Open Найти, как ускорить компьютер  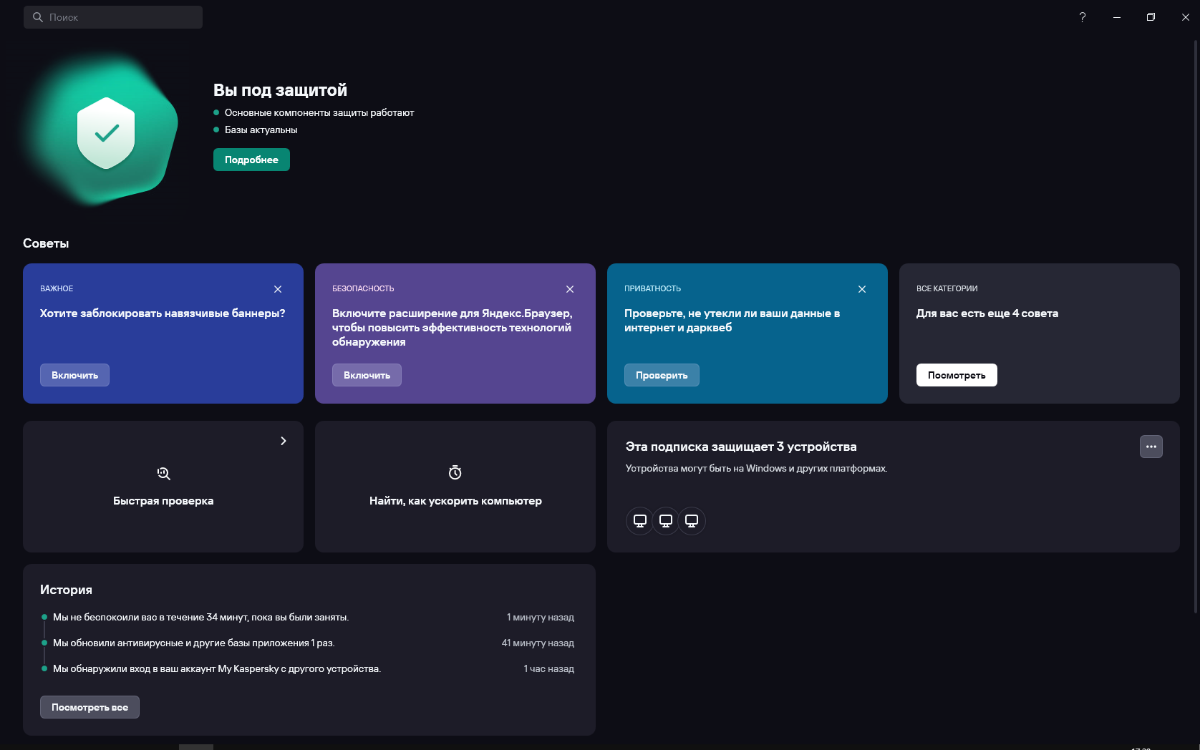pos(455,487)
